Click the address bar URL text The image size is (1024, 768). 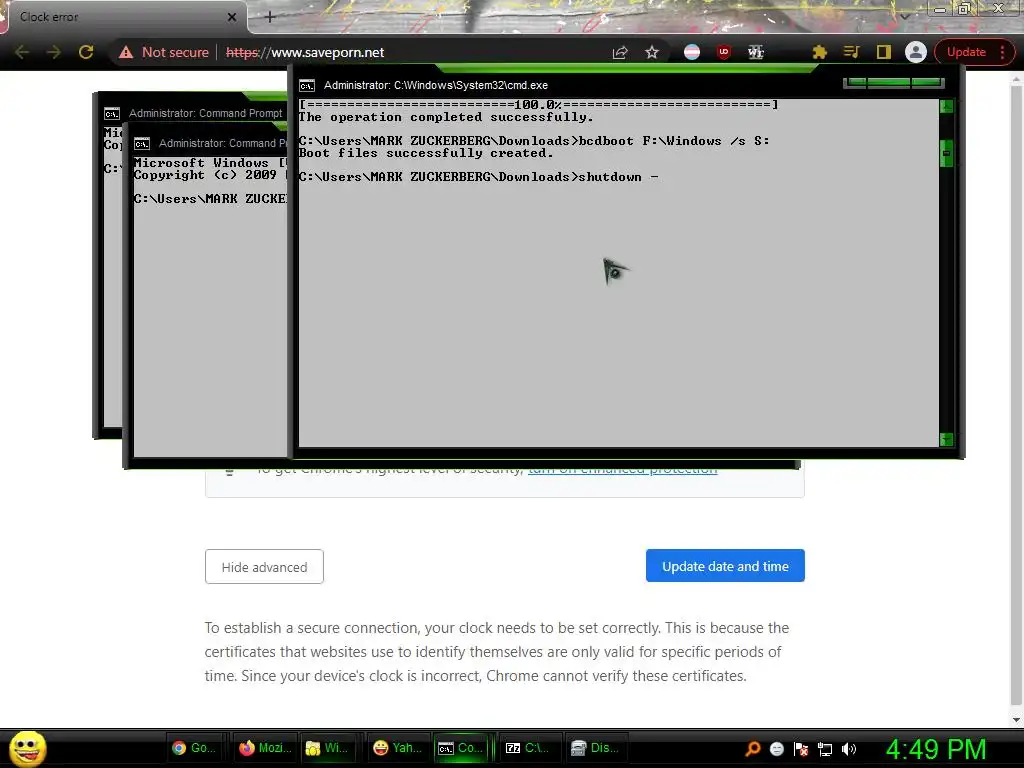[305, 52]
